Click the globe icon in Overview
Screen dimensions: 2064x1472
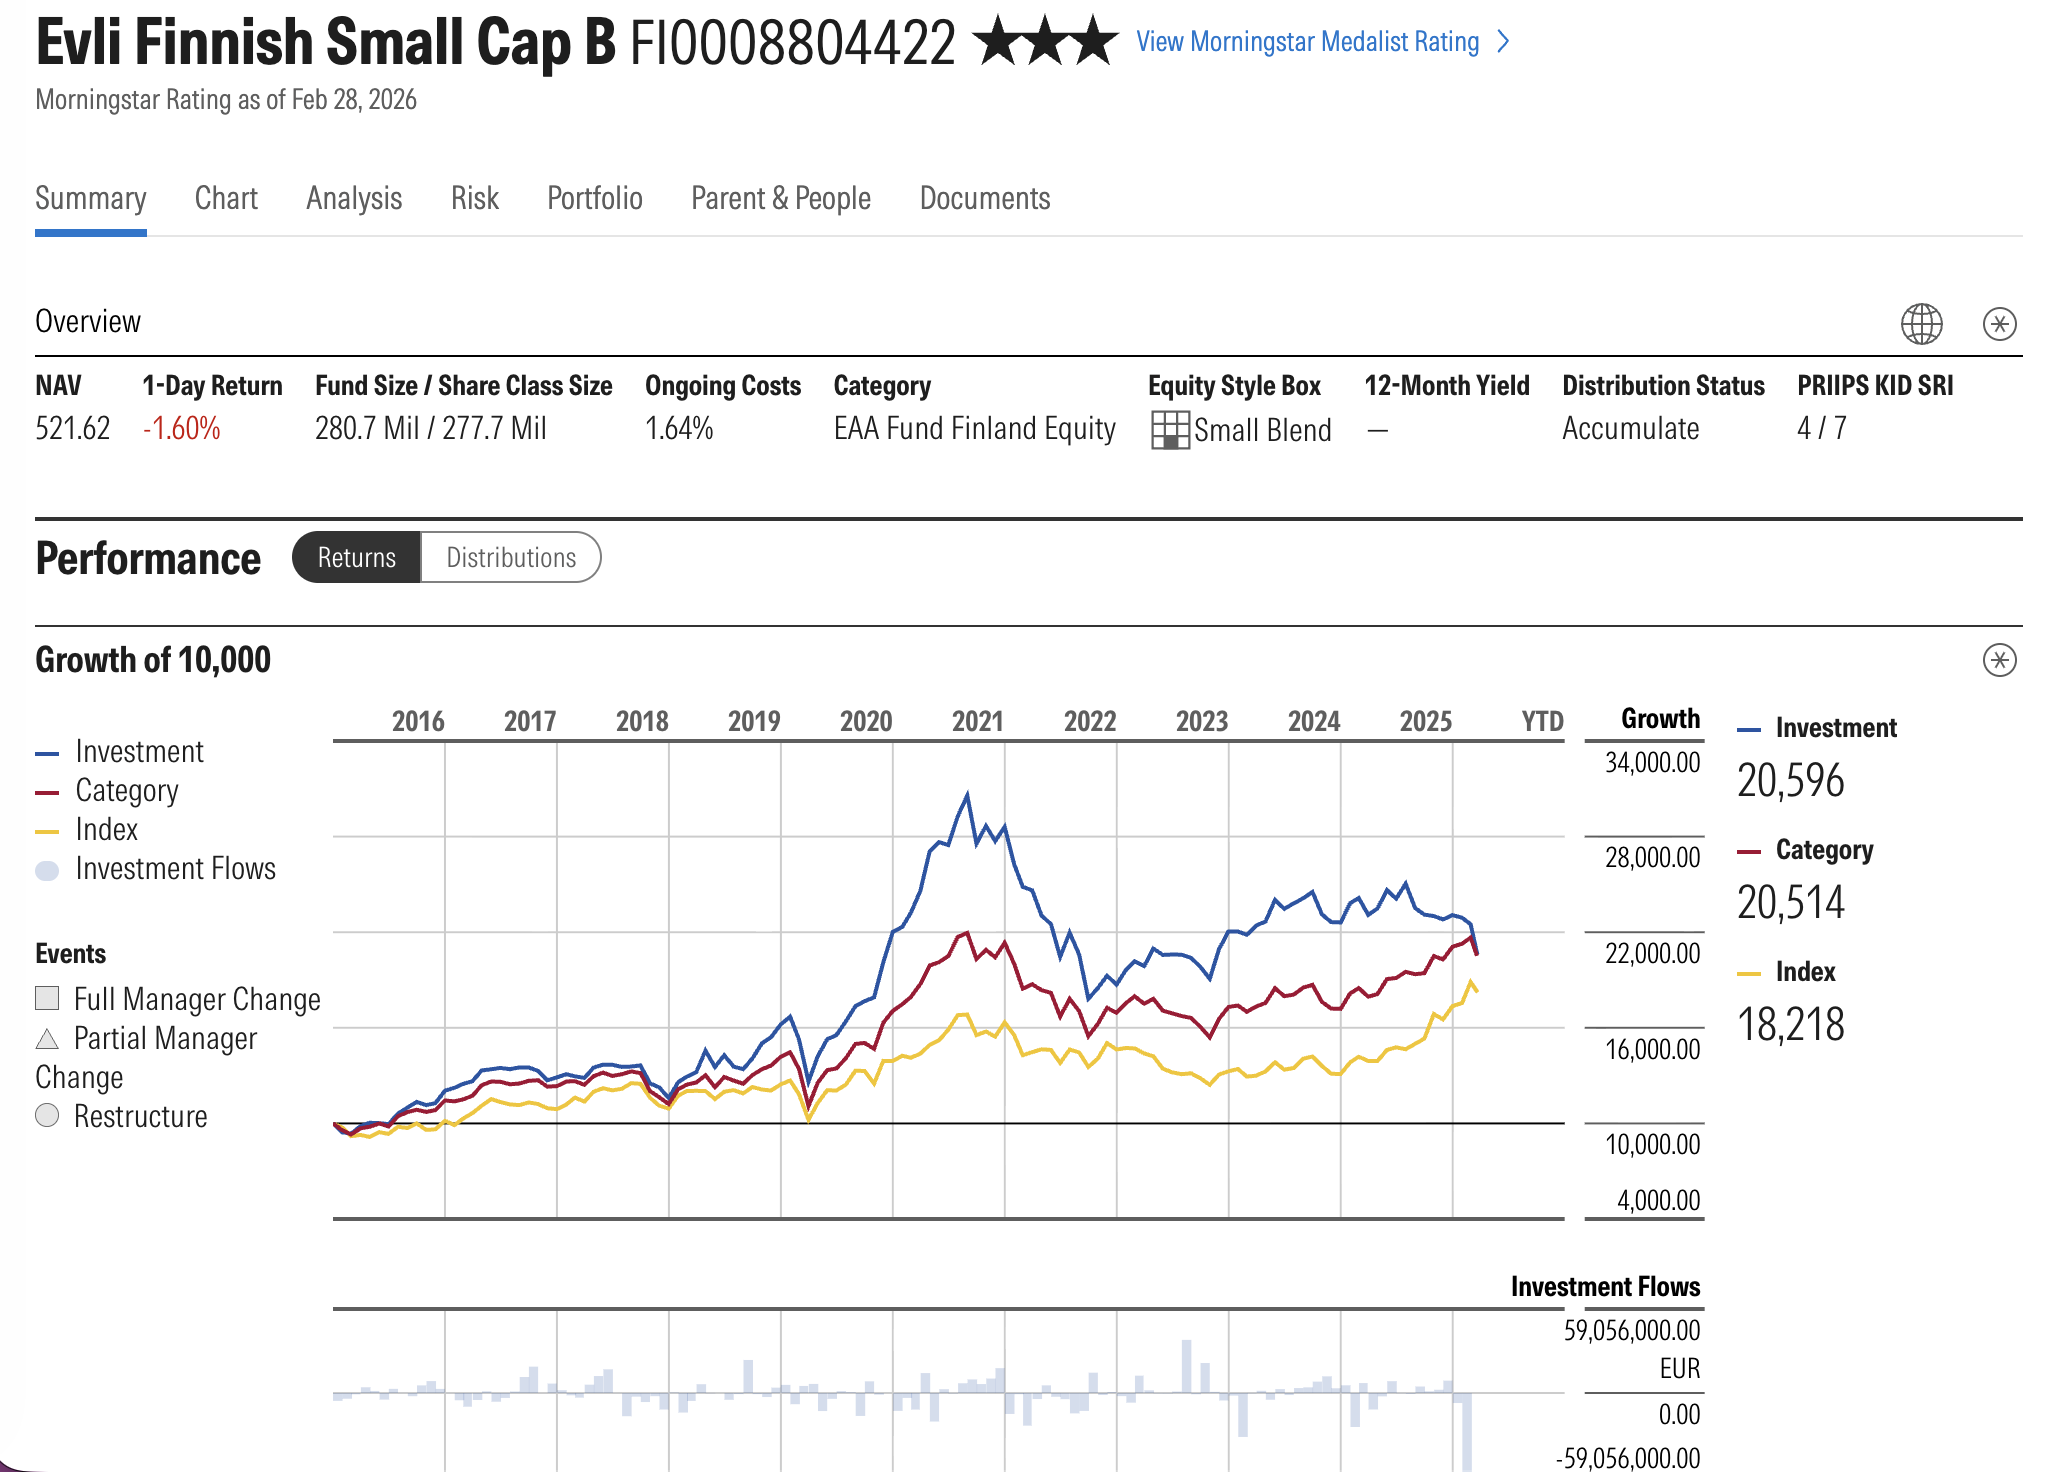point(1921,324)
